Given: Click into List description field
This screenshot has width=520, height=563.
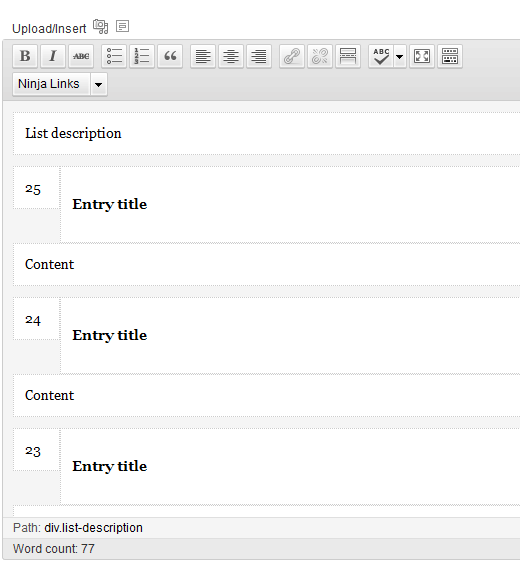Looking at the screenshot, I should 266,134.
